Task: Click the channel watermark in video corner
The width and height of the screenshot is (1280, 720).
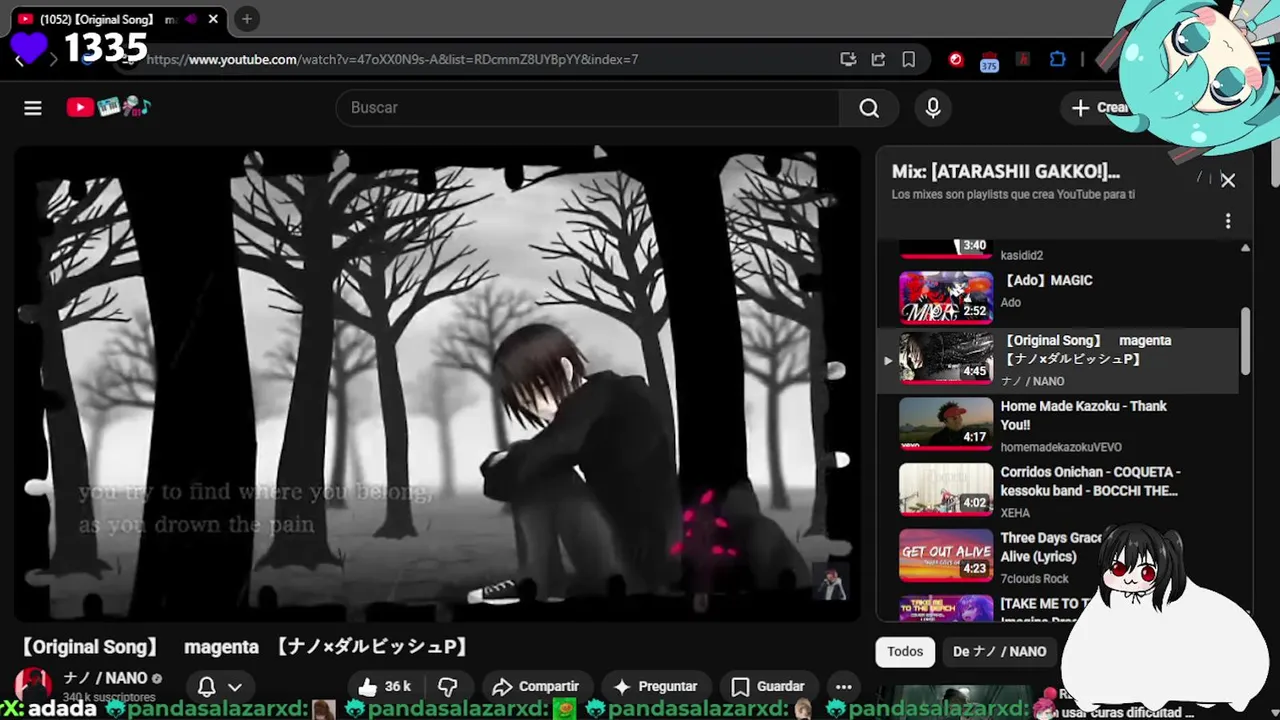Action: [x=831, y=583]
